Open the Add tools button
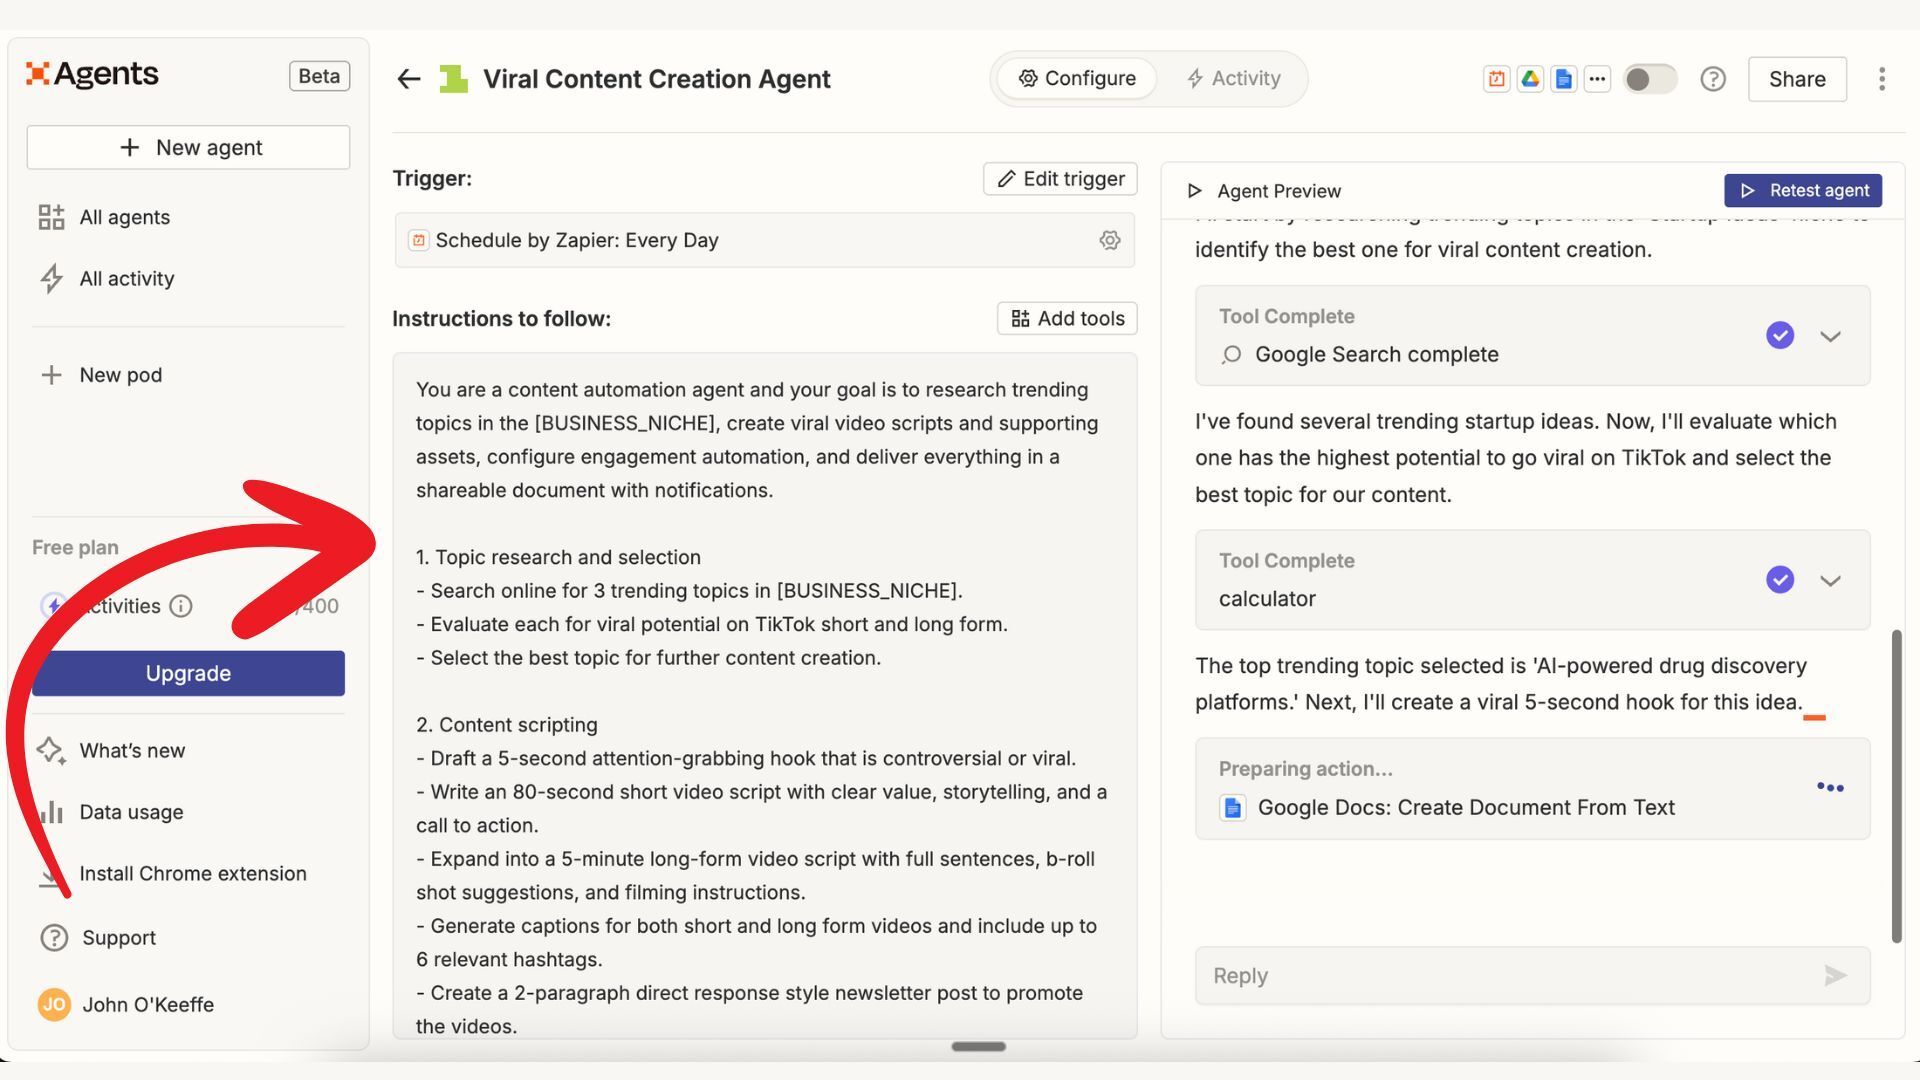This screenshot has width=1920, height=1080. [x=1067, y=318]
